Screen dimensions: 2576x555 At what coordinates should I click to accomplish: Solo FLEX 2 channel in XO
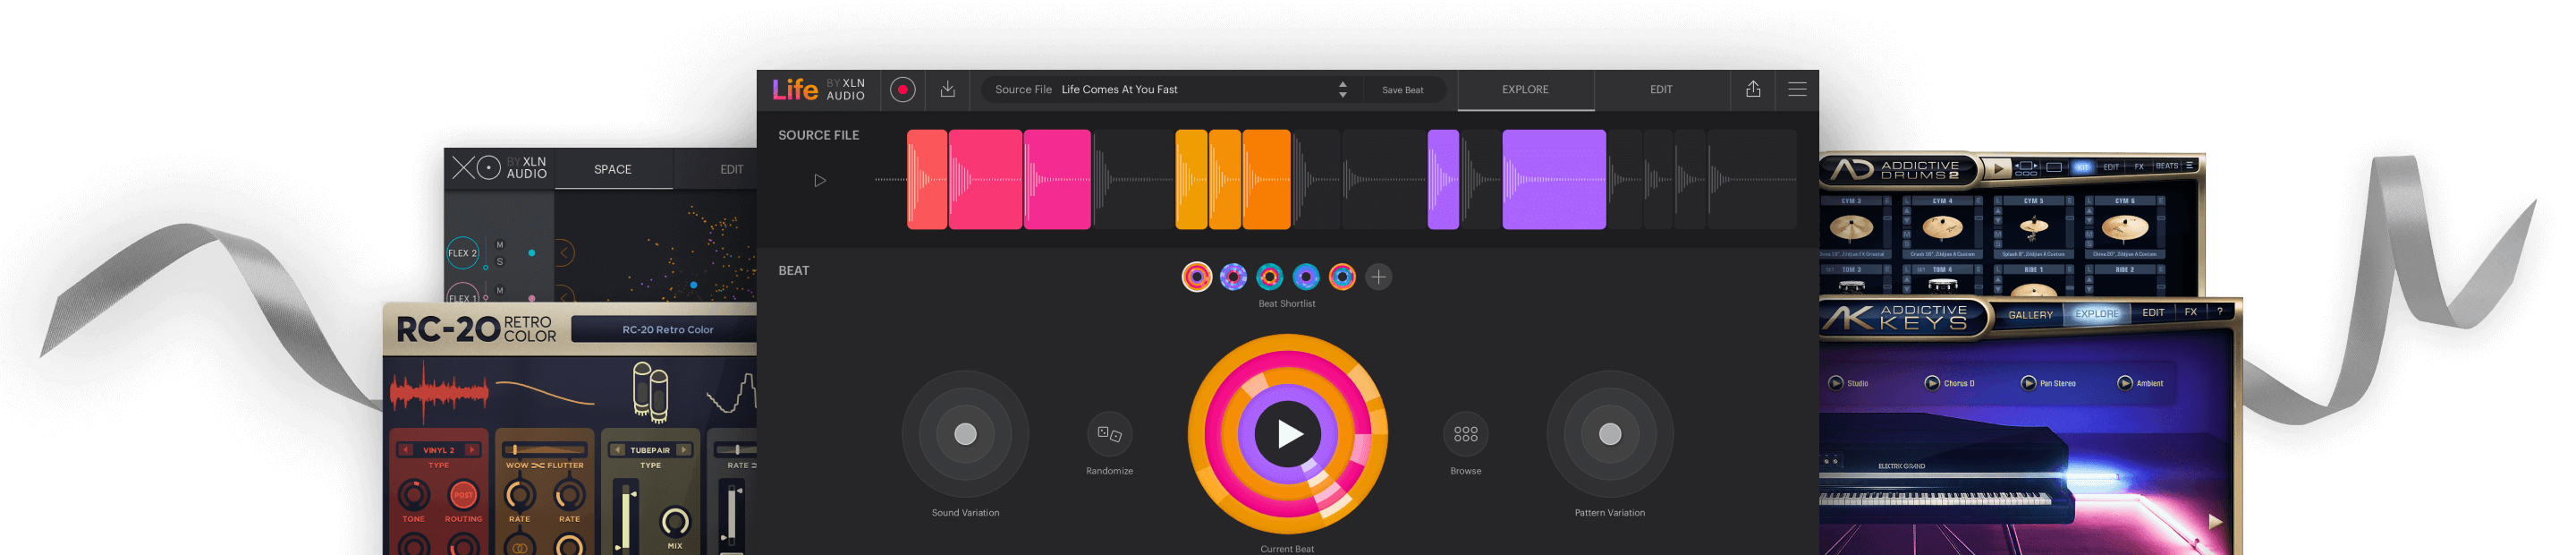(500, 262)
